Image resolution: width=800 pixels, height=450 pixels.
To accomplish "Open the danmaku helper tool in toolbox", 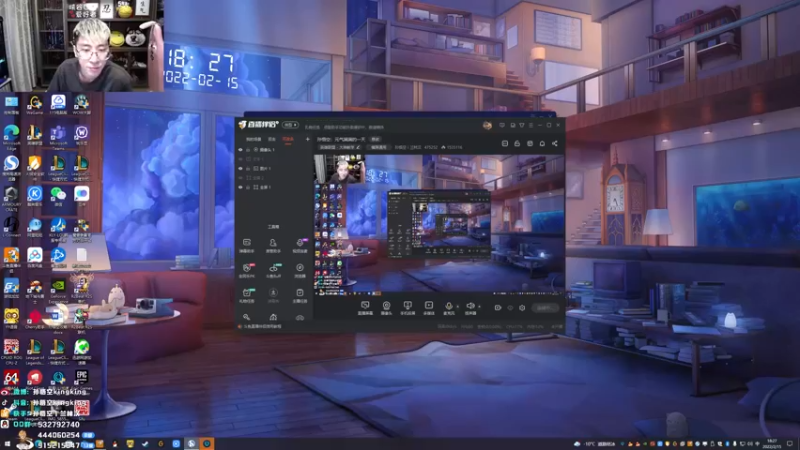I will (246, 245).
